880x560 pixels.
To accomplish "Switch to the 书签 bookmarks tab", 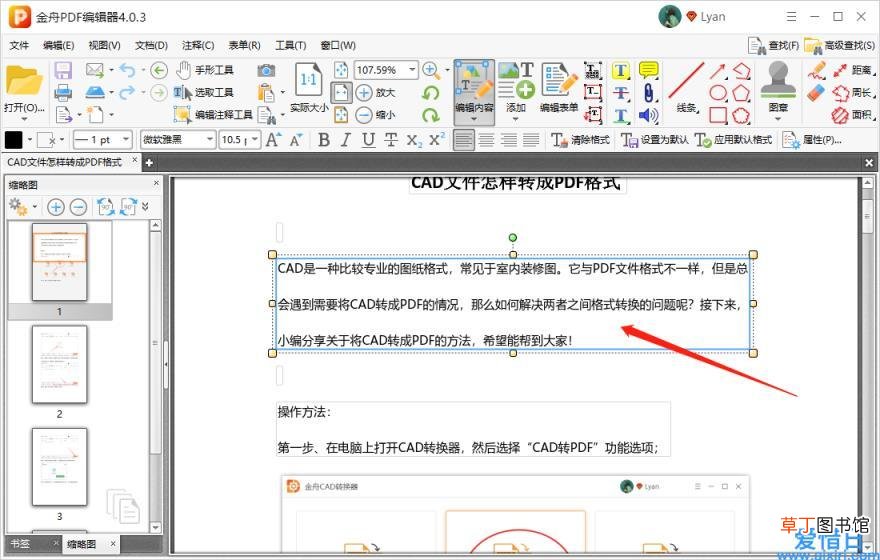I will (20, 544).
